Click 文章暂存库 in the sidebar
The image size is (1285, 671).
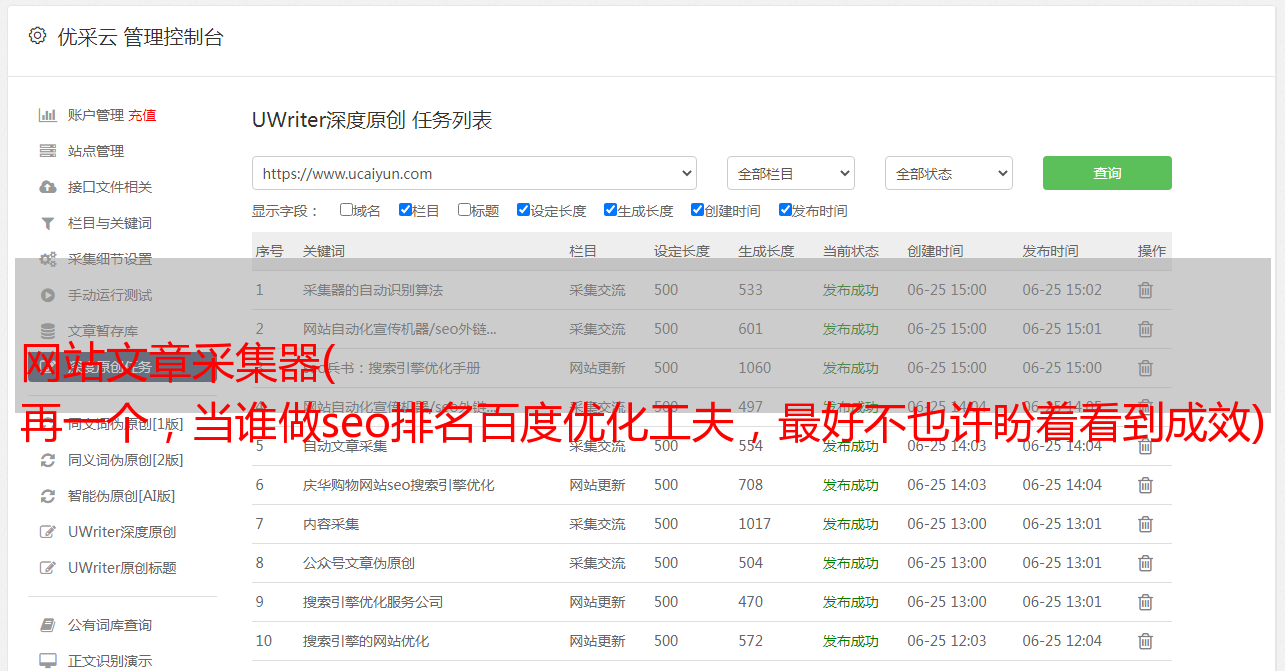103,331
